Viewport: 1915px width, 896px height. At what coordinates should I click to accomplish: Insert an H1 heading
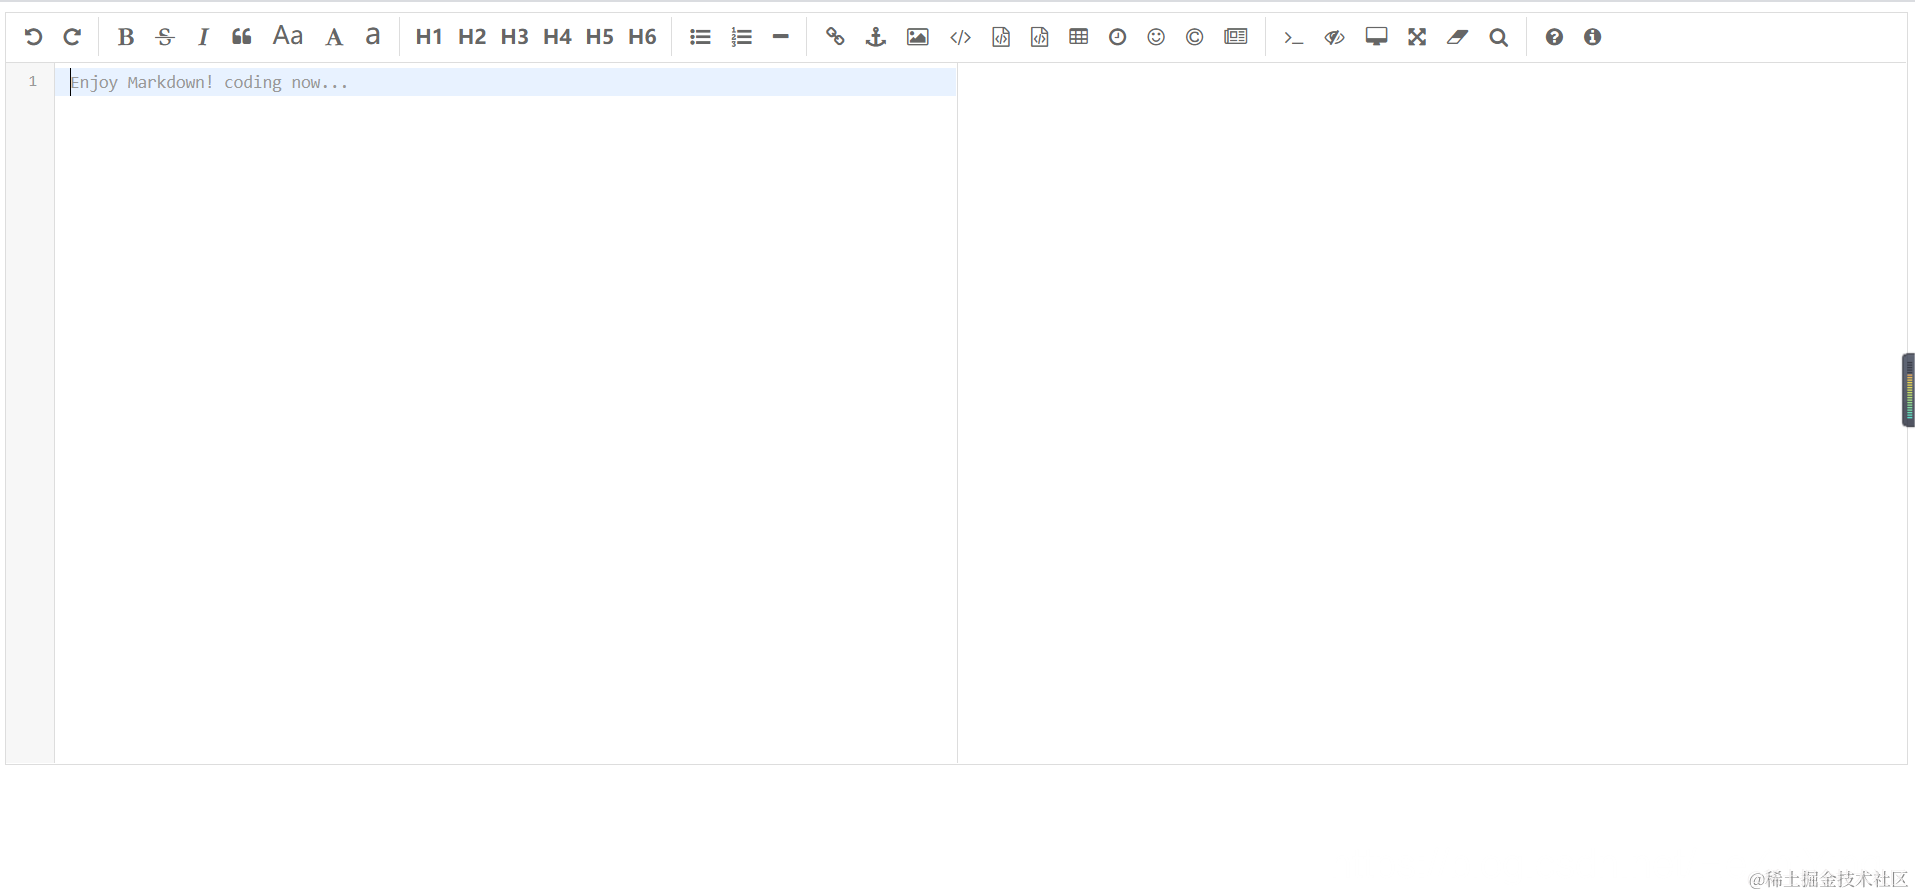click(x=429, y=37)
